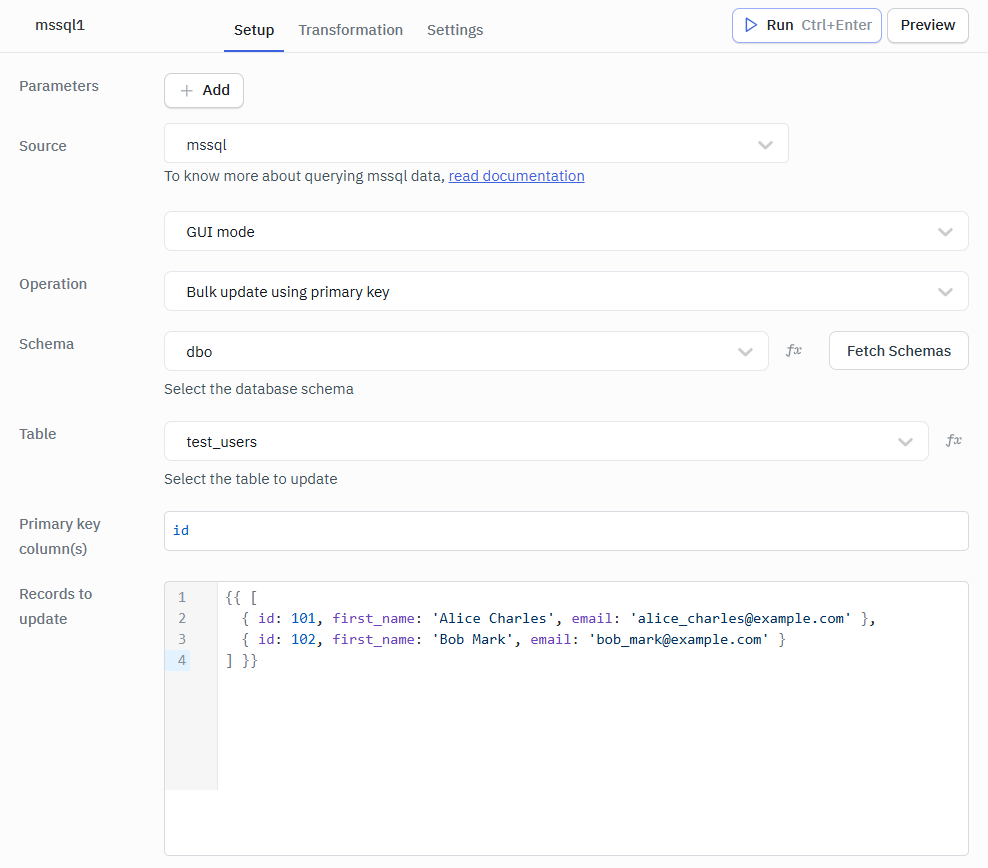Switch to the Transformation tab
The image size is (988, 868).
pos(350,30)
